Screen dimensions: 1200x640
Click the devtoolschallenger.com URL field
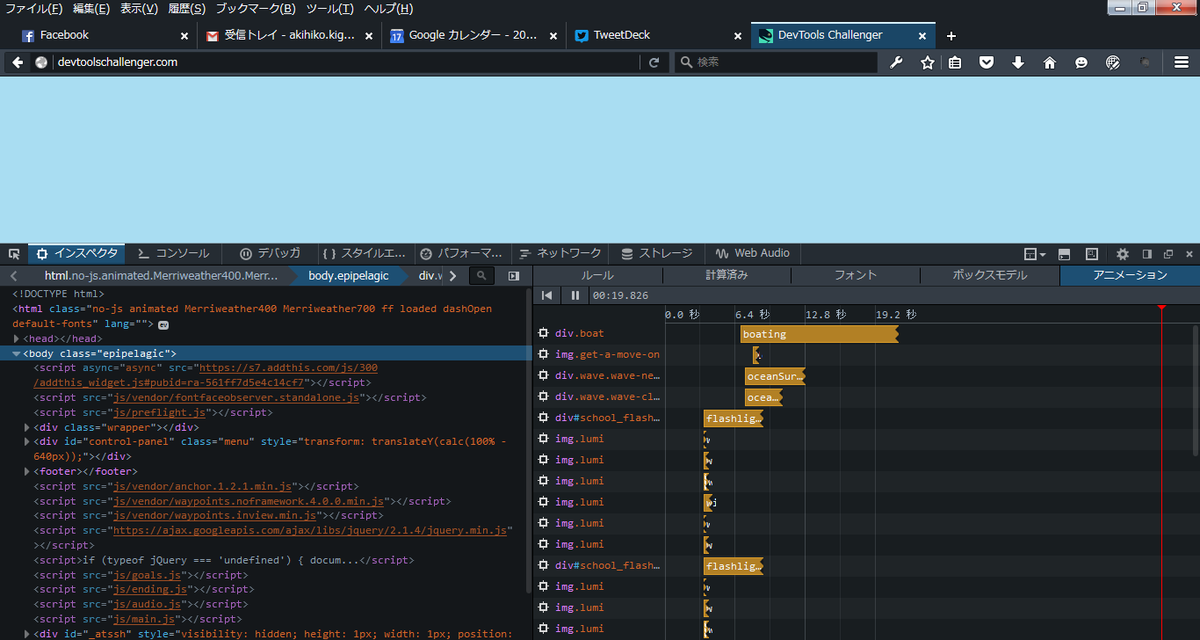(345, 62)
